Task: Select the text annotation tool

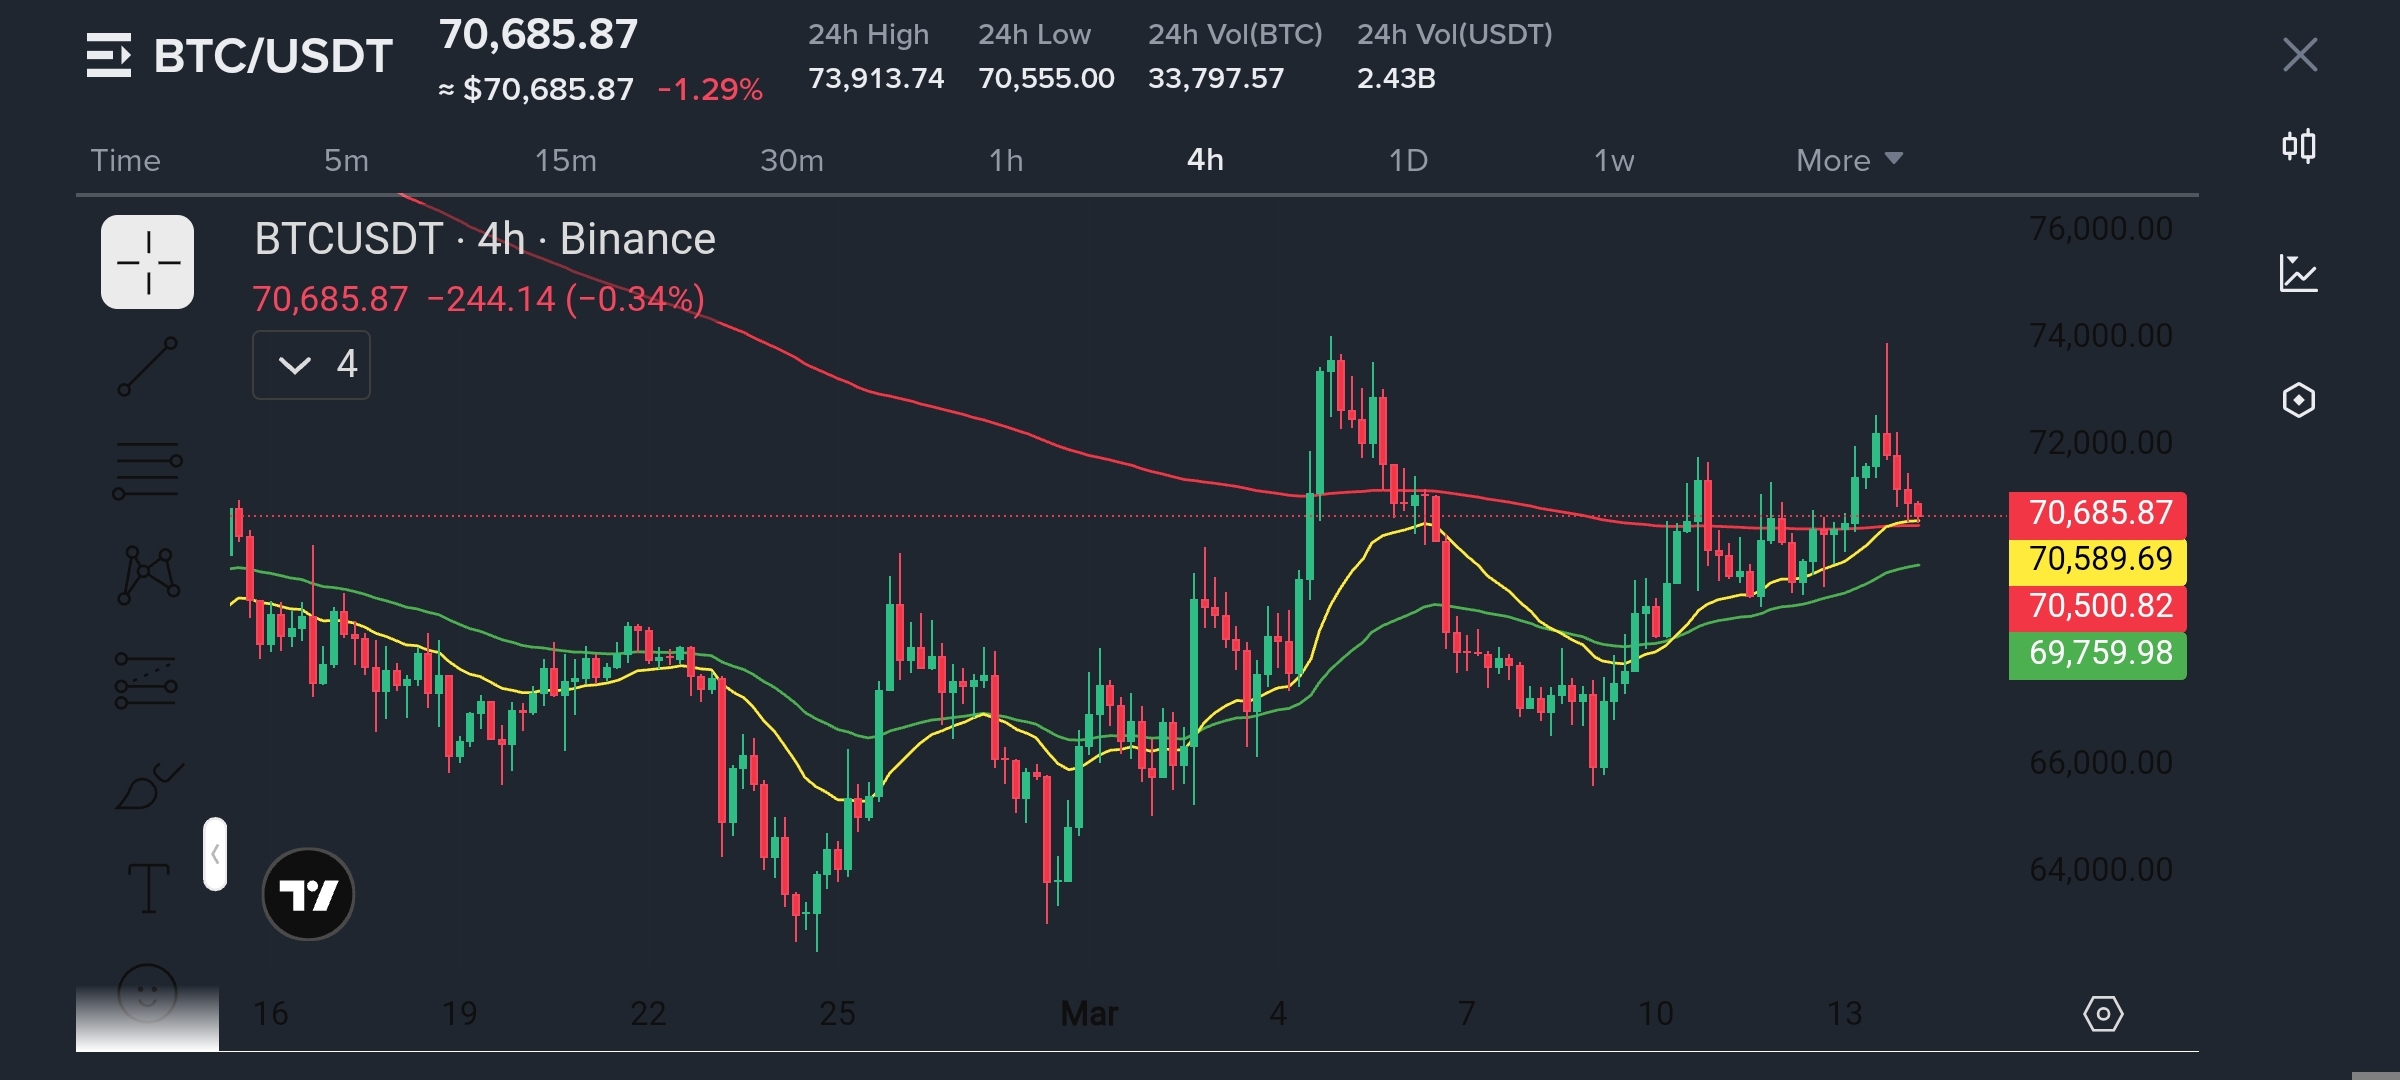Action: (x=148, y=888)
